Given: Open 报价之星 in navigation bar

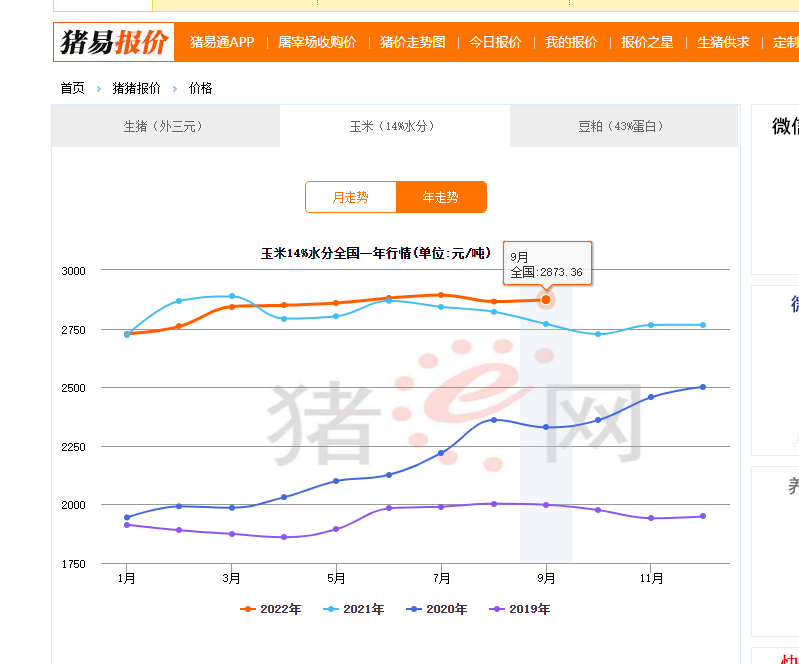Looking at the screenshot, I should (x=647, y=42).
